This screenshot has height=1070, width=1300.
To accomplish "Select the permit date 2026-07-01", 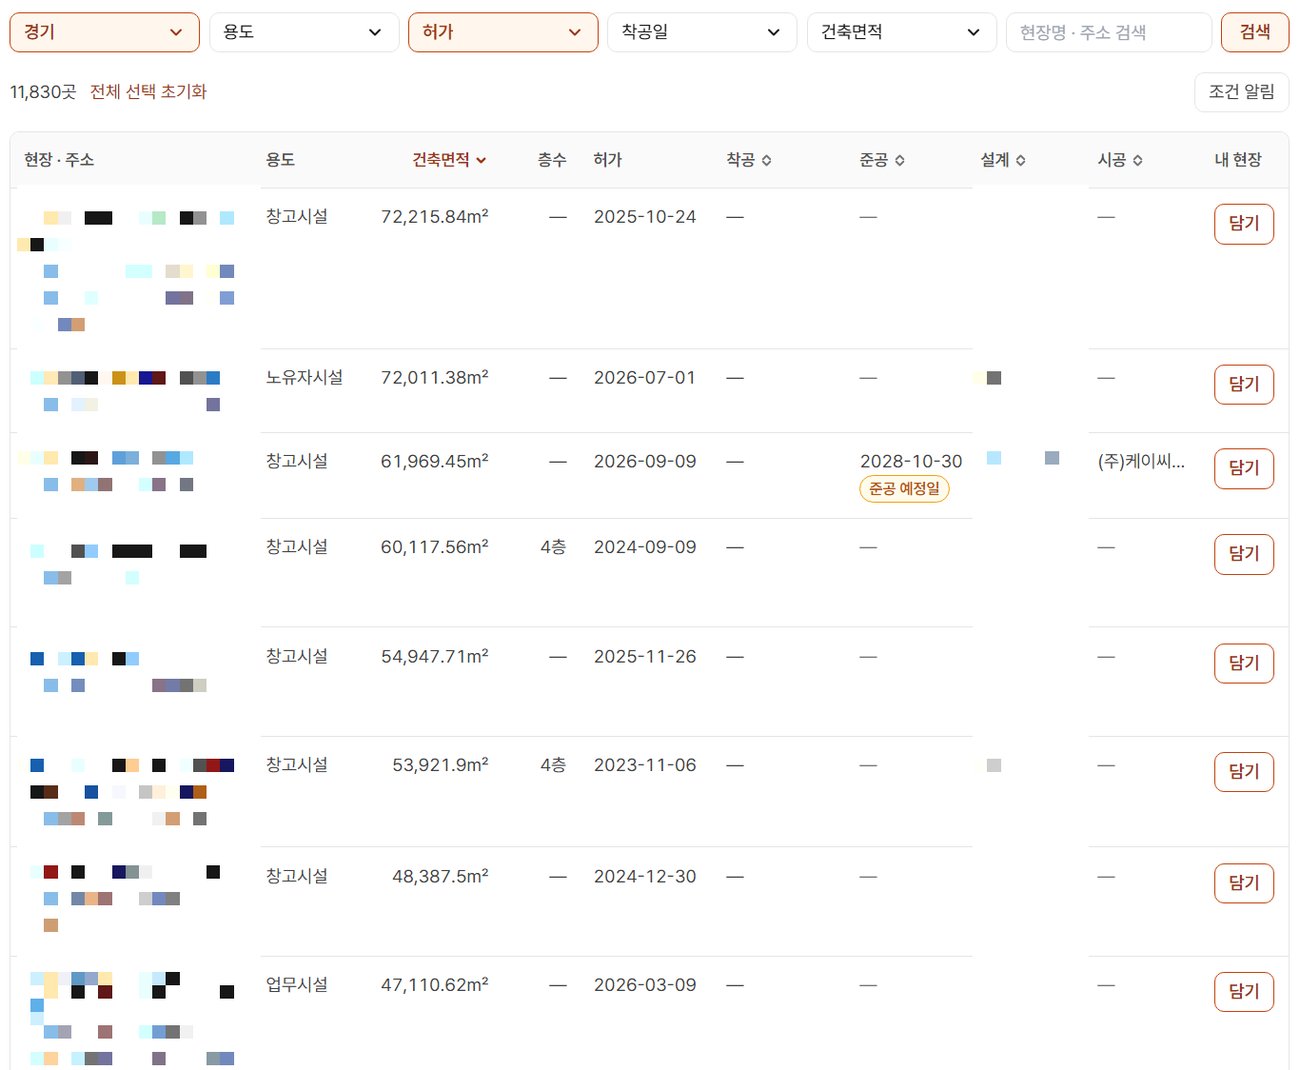I will pyautogui.click(x=645, y=378).
